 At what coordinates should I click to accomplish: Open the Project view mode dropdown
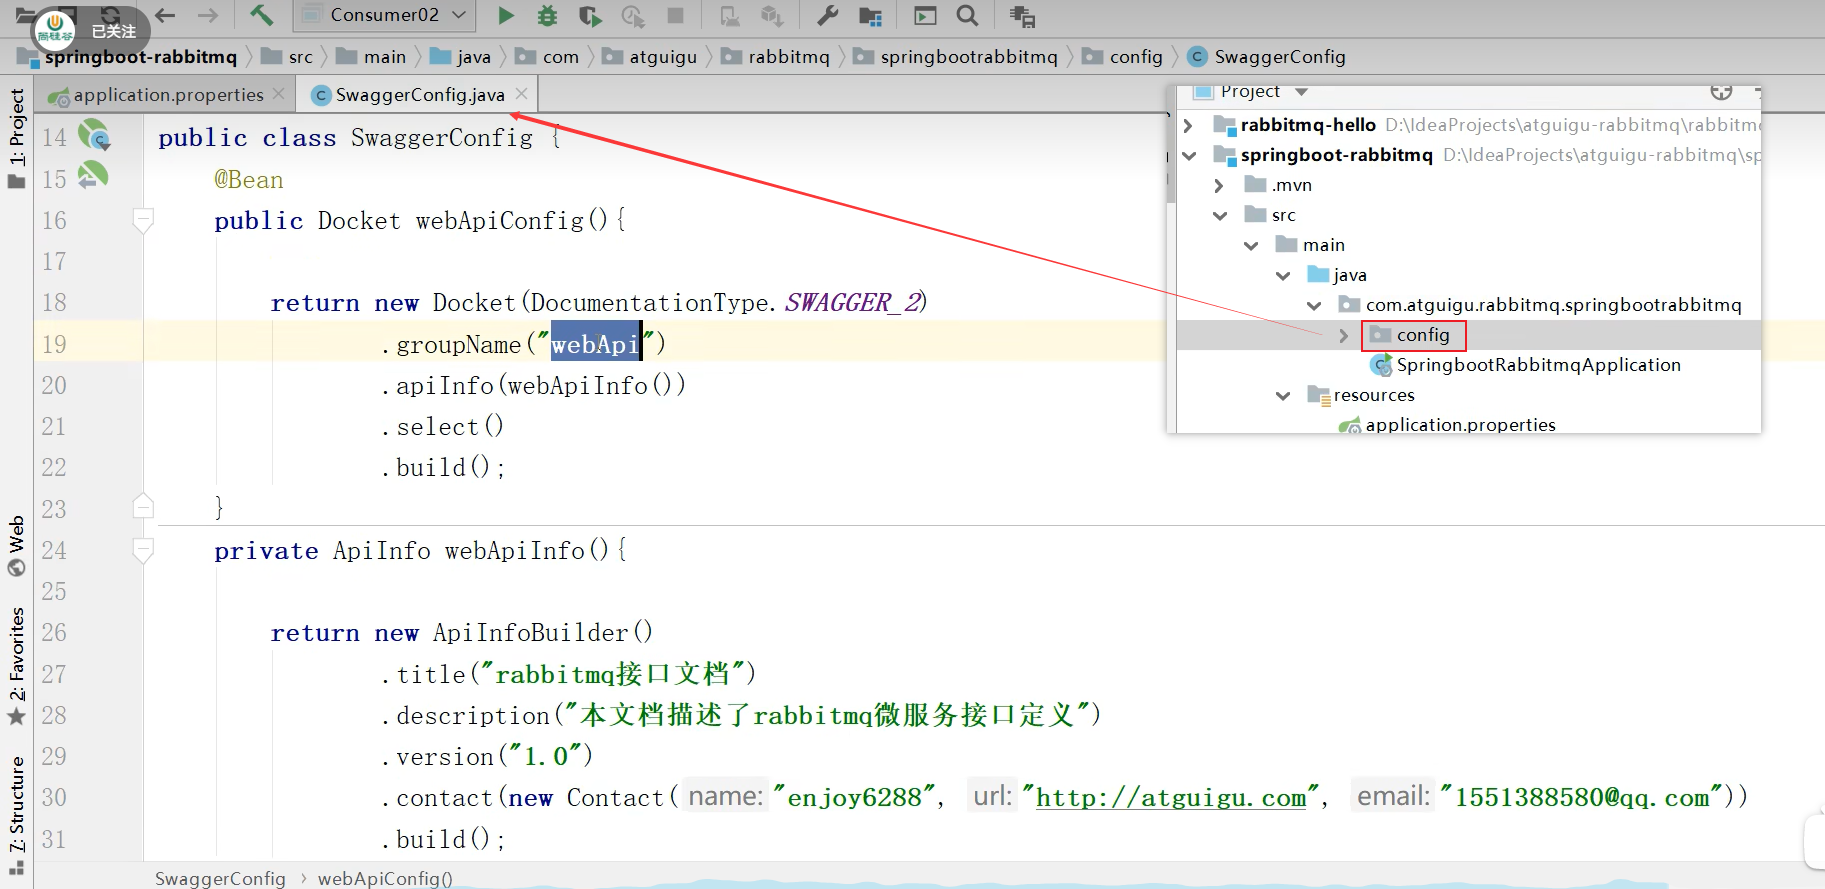(x=1301, y=92)
